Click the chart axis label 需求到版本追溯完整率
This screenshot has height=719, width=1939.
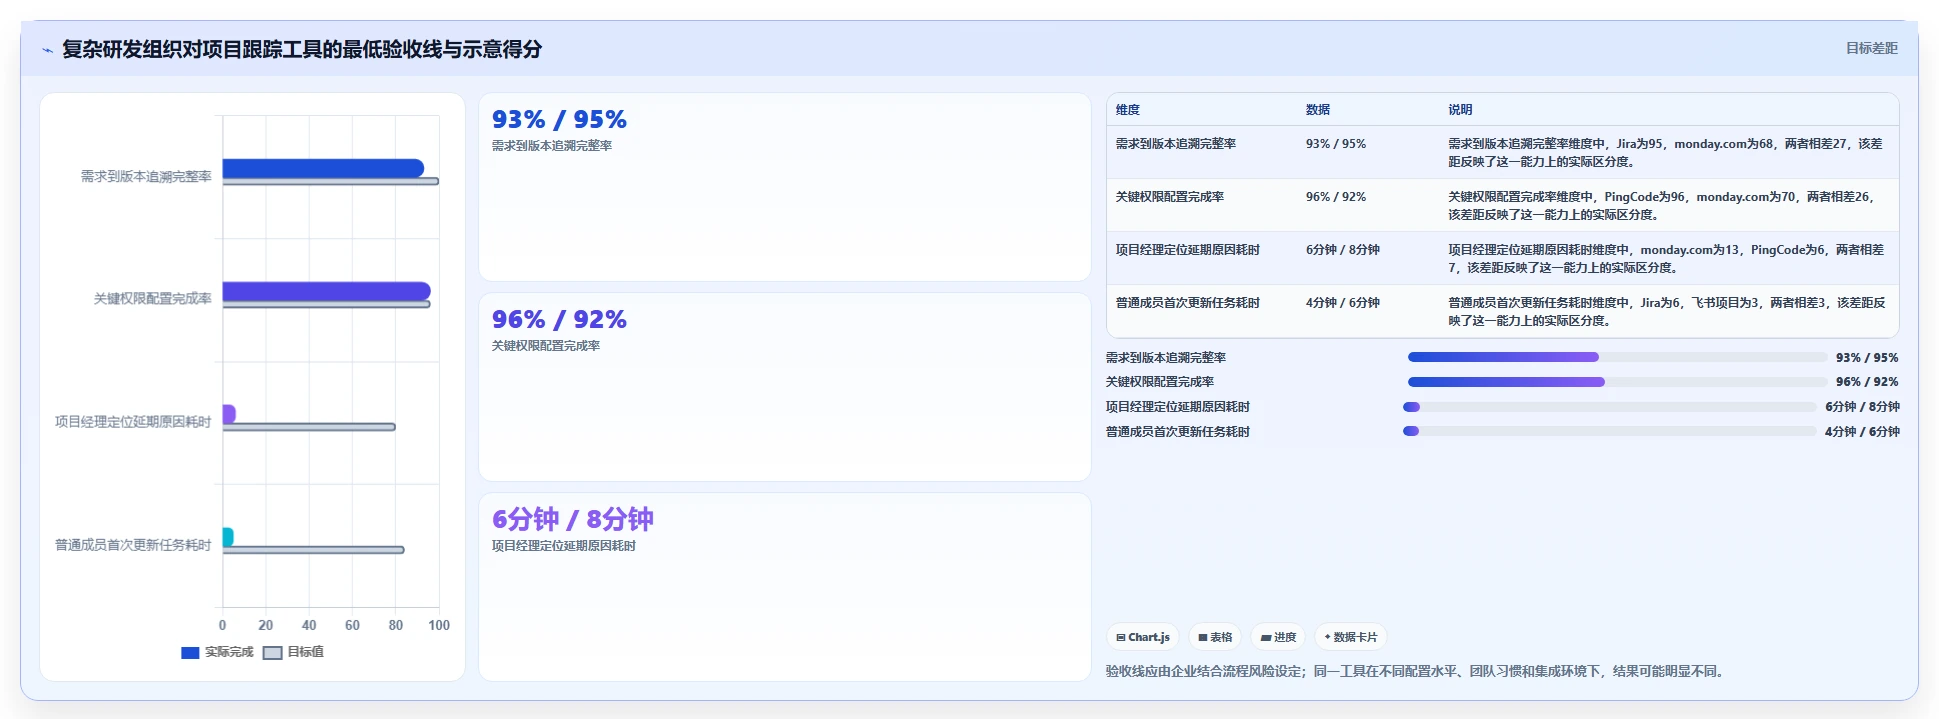pos(146,176)
